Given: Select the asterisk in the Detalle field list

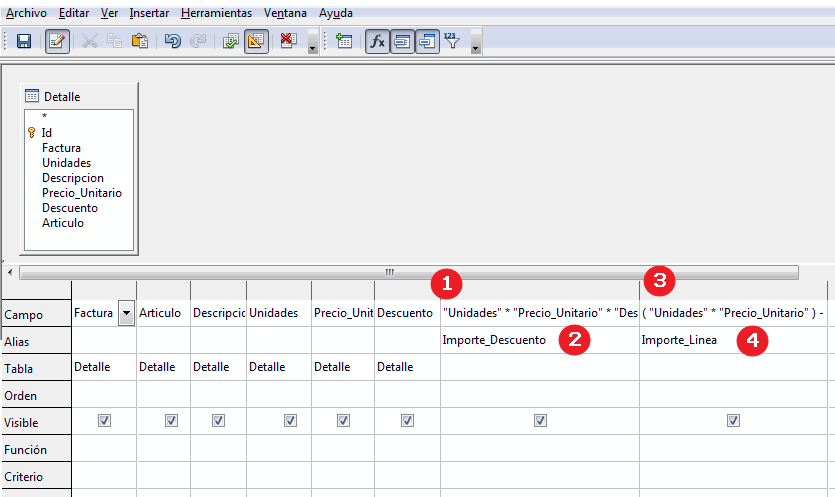Looking at the screenshot, I should [45, 117].
